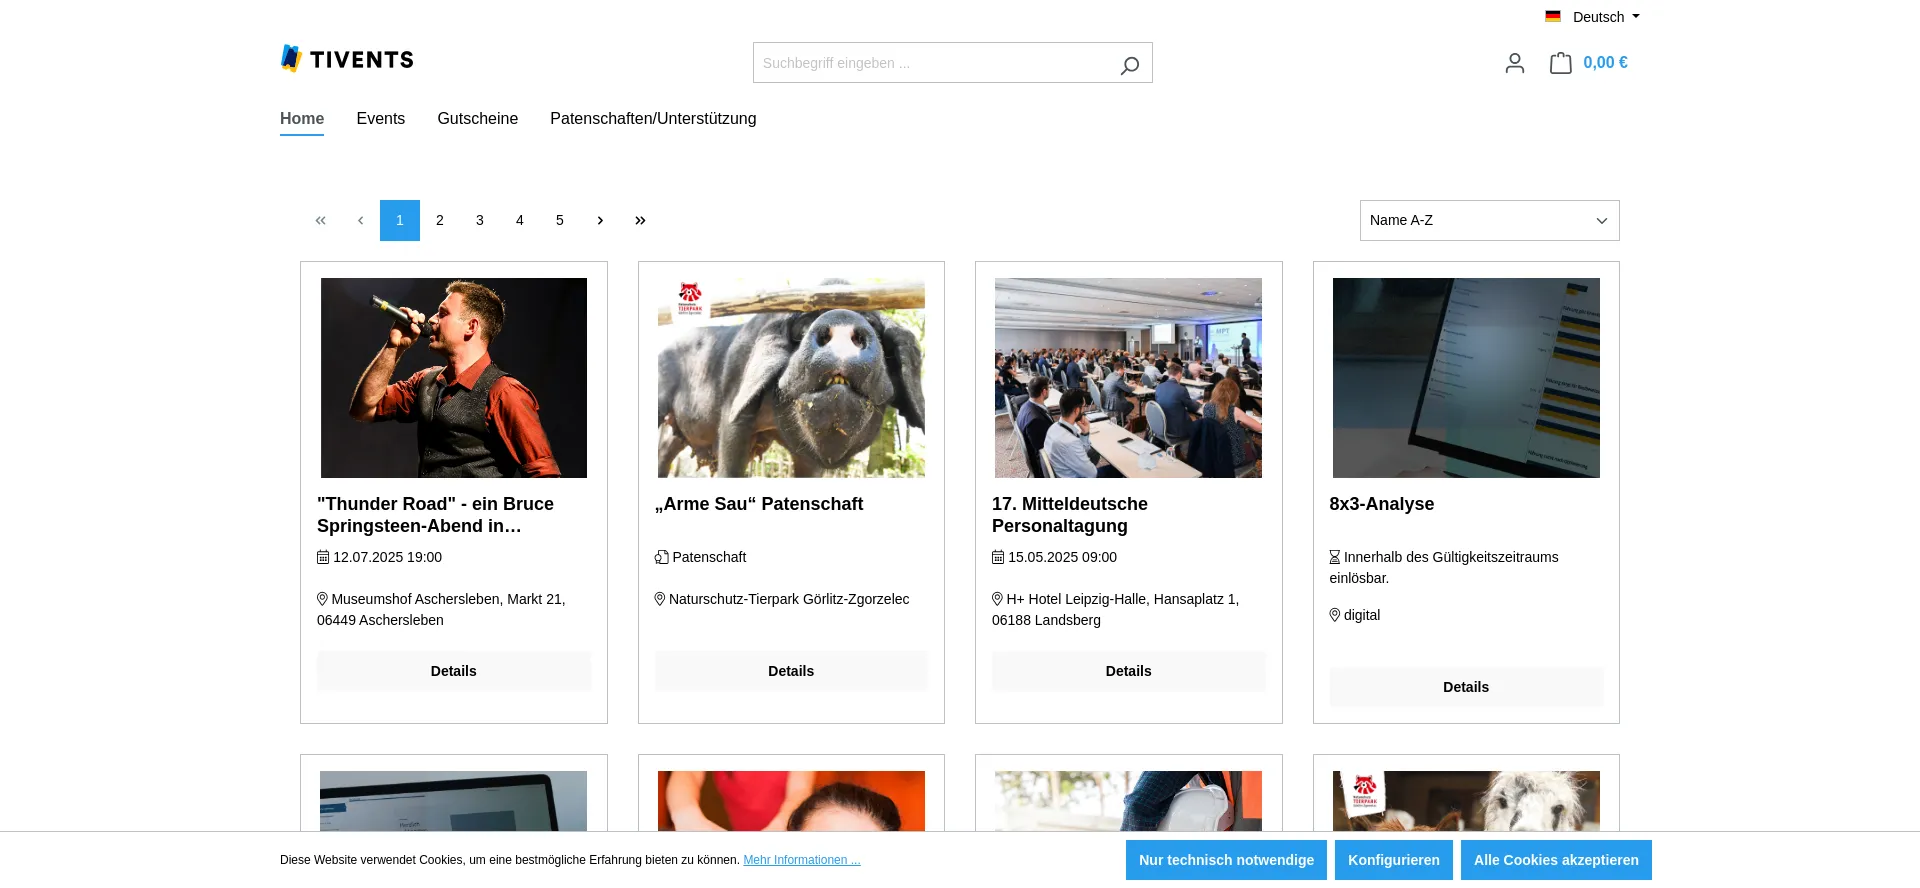The image size is (1920, 888).
Task: Click calendar icon beside 15.05.2025 09:00
Action: click(x=998, y=557)
